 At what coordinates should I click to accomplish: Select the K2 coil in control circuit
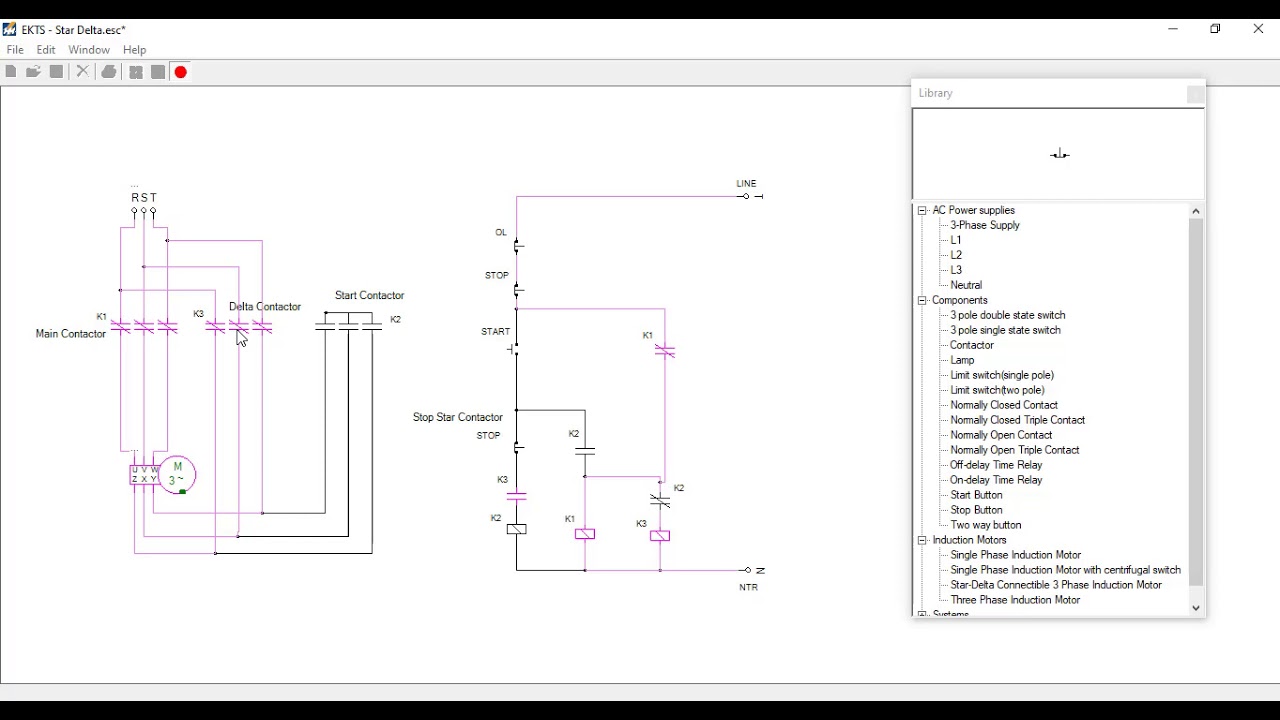pos(517,530)
